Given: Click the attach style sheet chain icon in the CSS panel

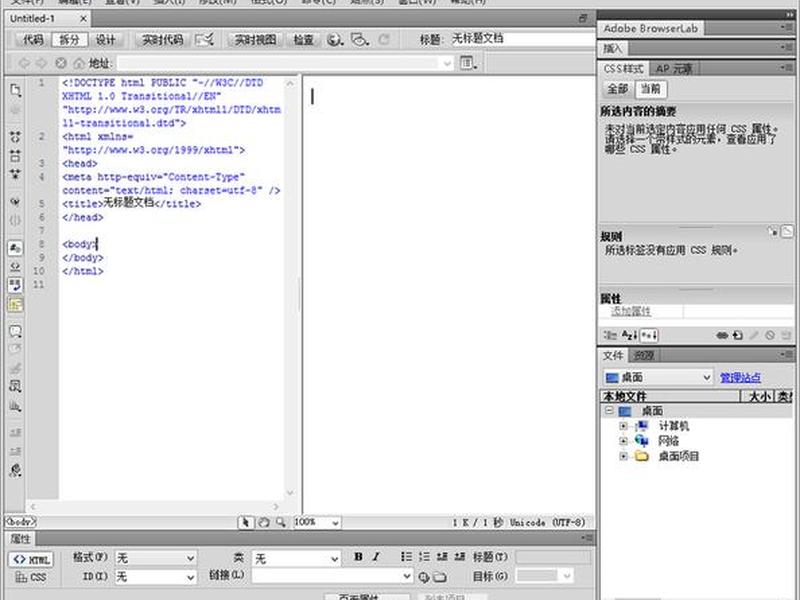Looking at the screenshot, I should pyautogui.click(x=722, y=335).
